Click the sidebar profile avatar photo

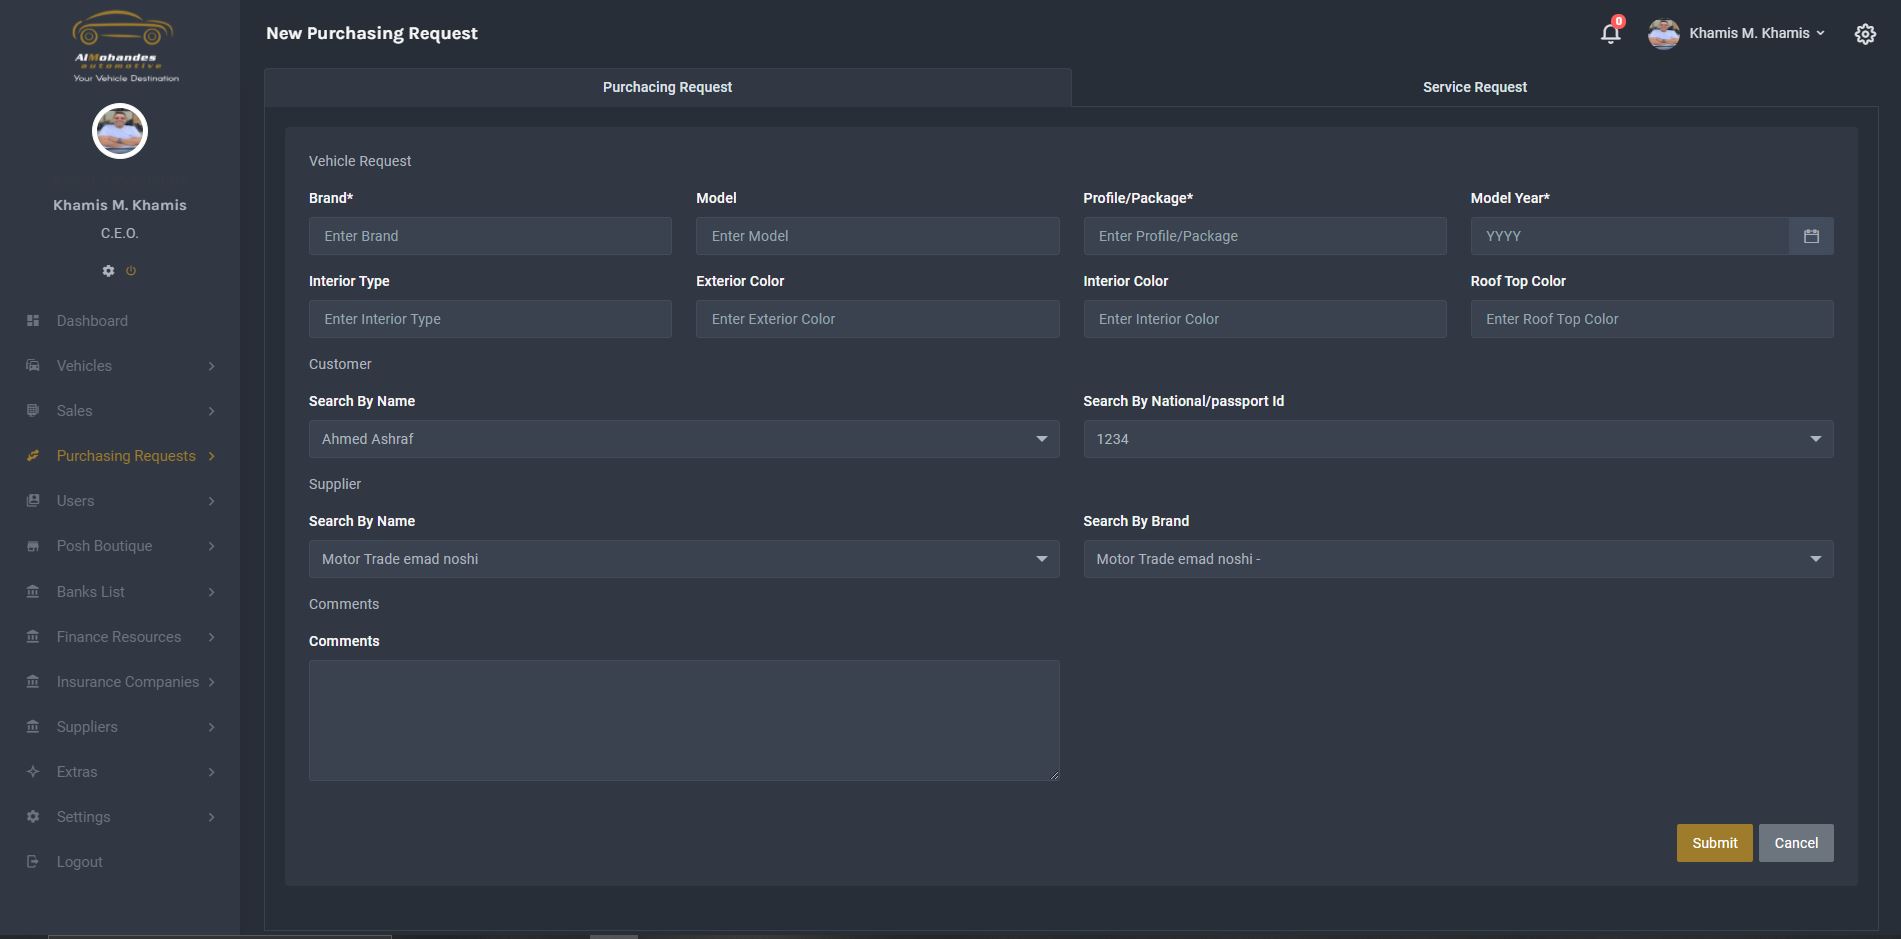click(x=120, y=131)
